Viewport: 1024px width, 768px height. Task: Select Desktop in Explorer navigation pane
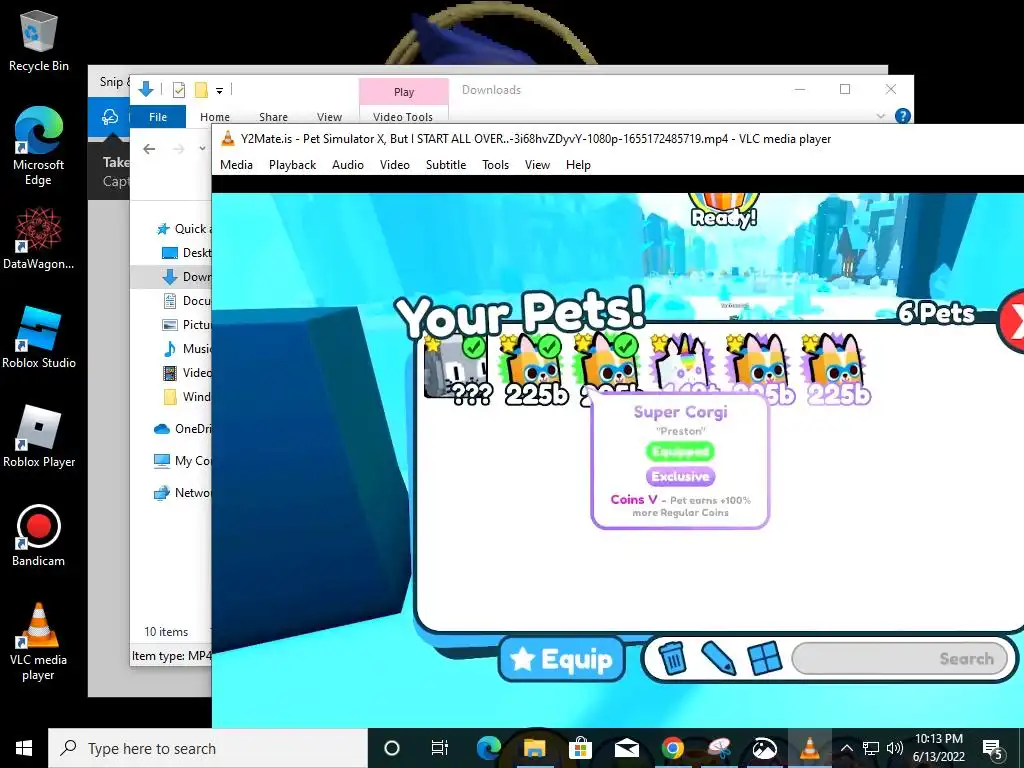(x=186, y=253)
